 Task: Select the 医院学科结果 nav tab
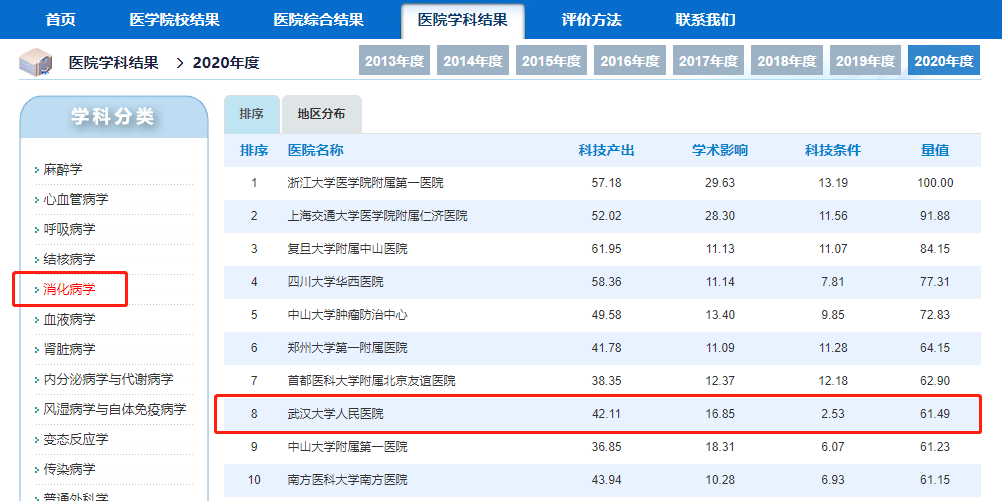[463, 20]
